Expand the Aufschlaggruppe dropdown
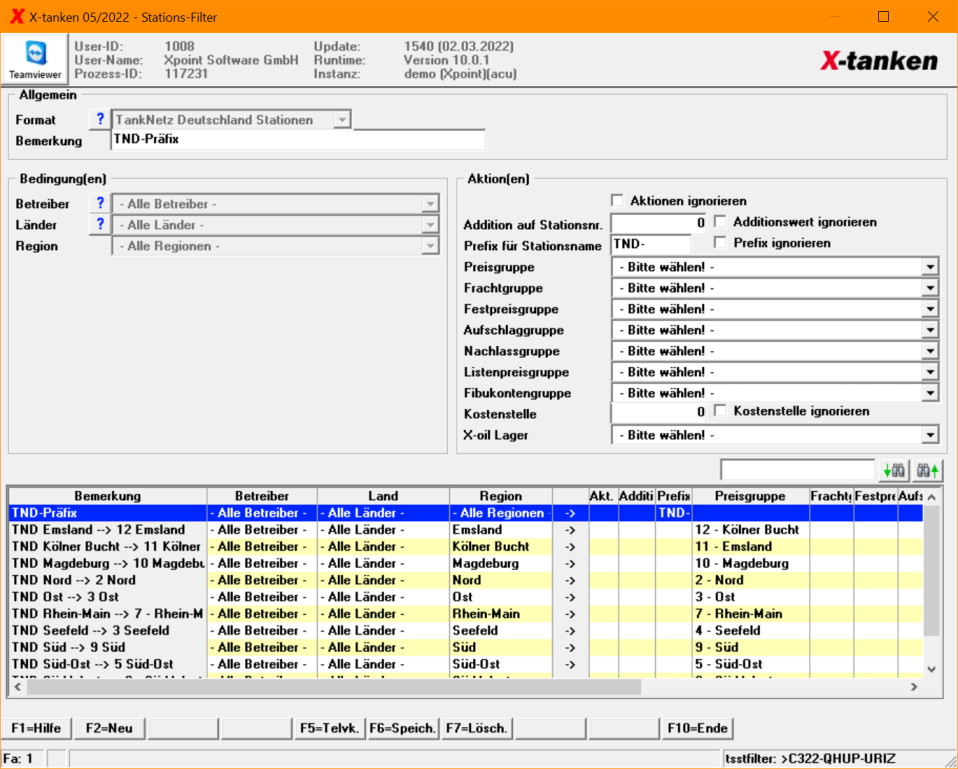 pos(930,330)
